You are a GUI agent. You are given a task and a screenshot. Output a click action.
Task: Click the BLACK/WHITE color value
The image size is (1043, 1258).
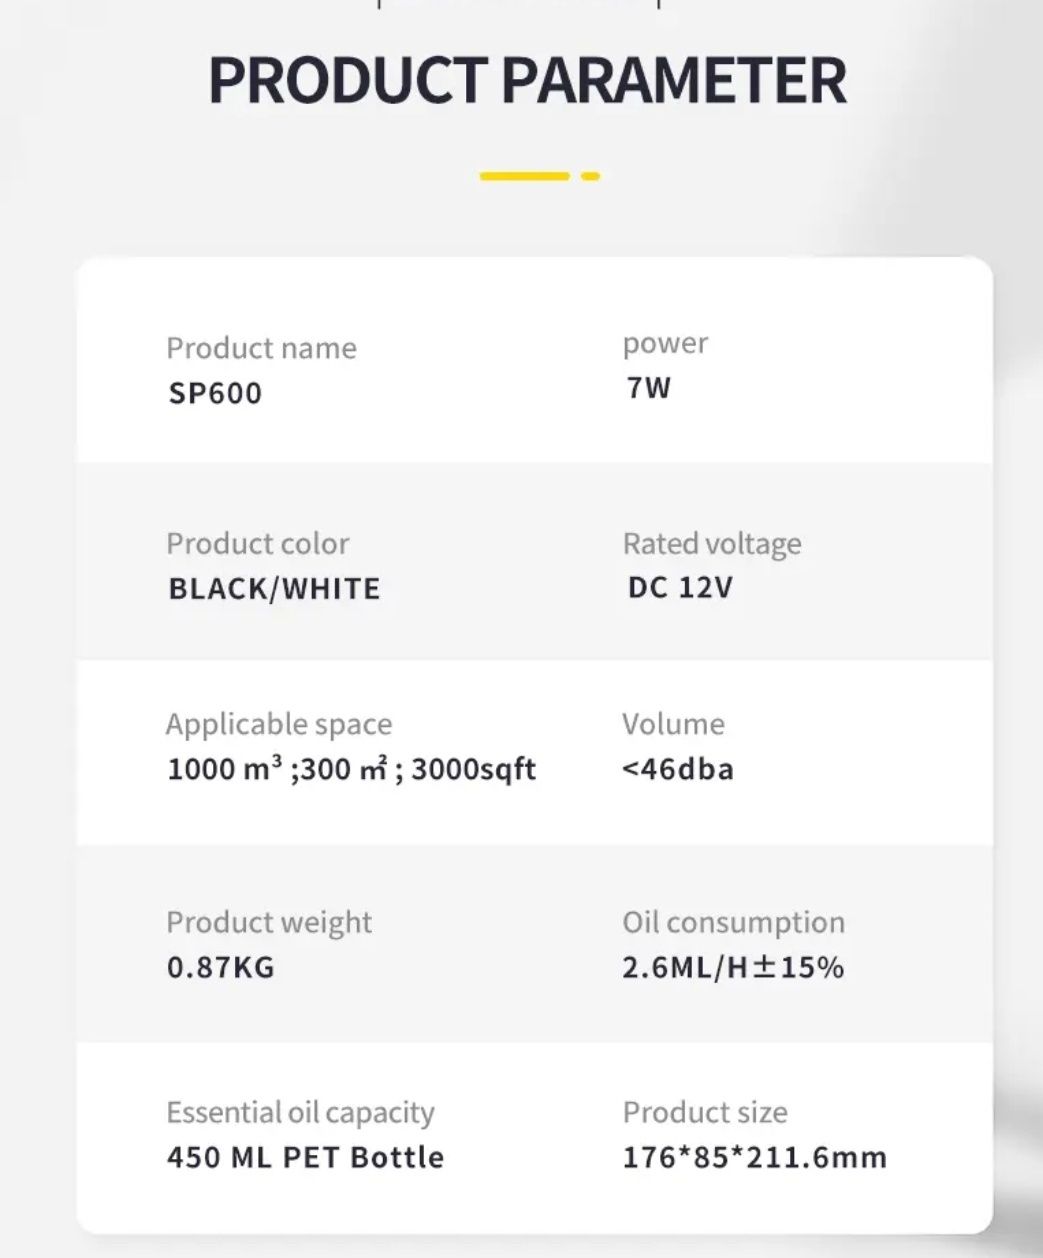tap(274, 588)
